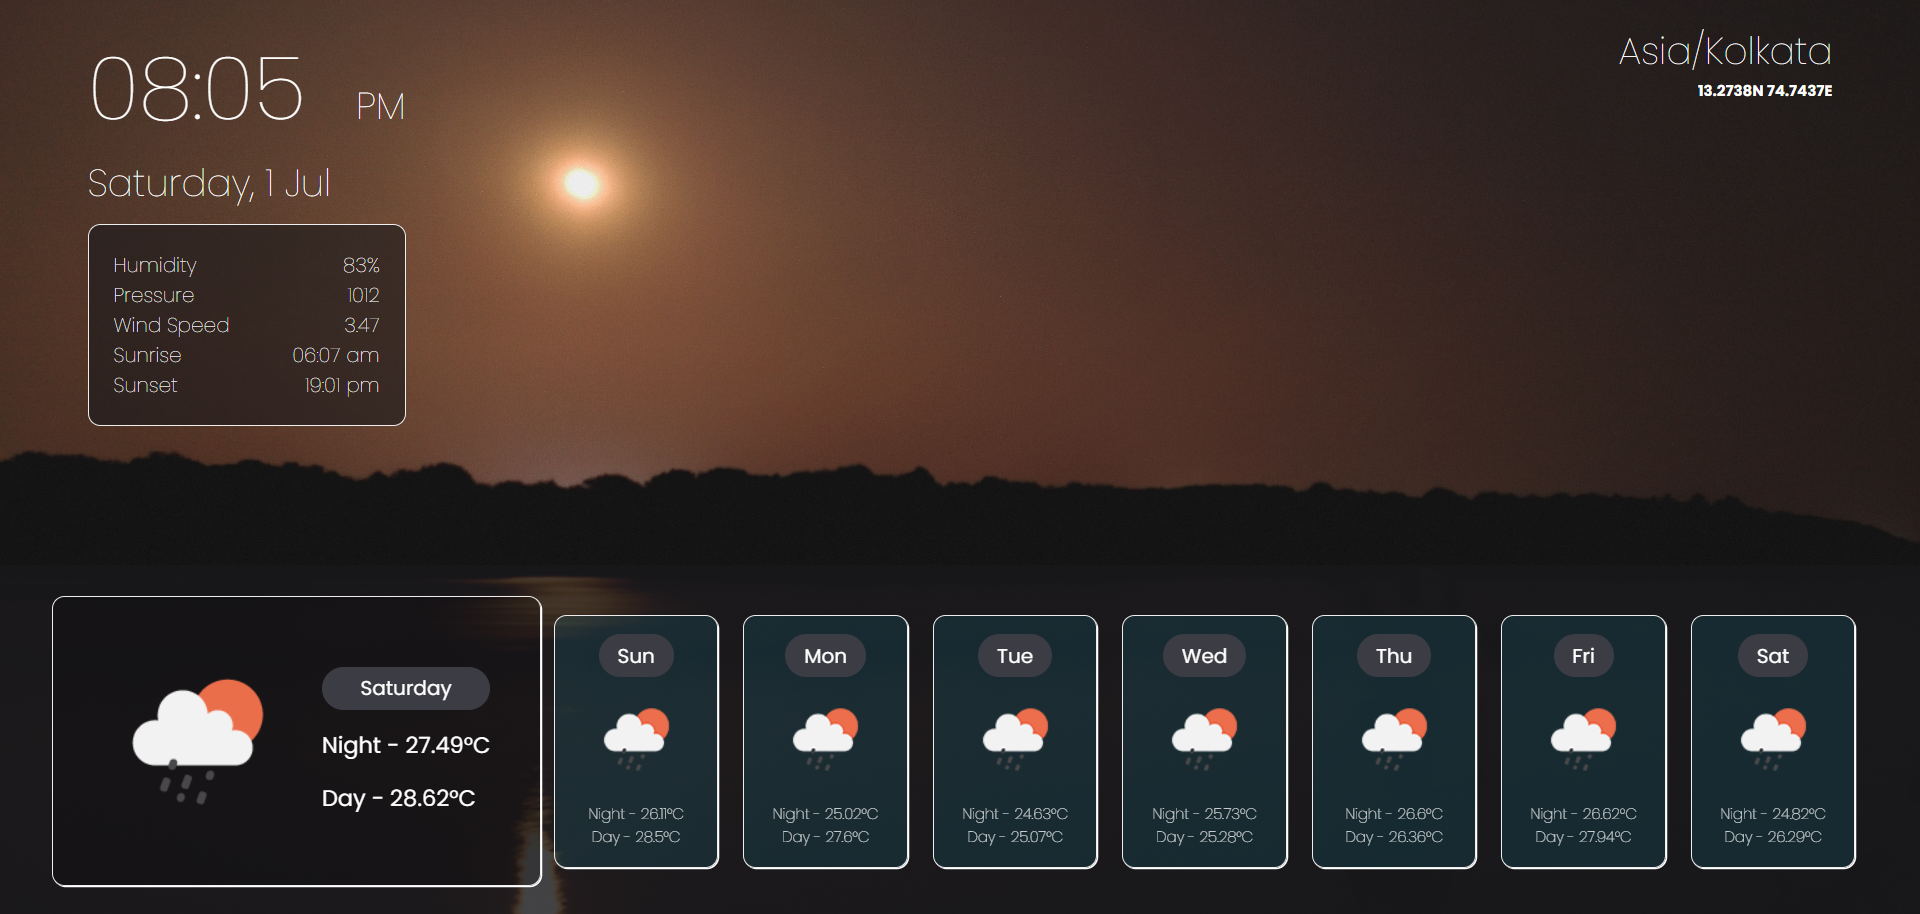Select the Saturday label in today's card
Image resolution: width=1920 pixels, height=914 pixels.
[405, 688]
